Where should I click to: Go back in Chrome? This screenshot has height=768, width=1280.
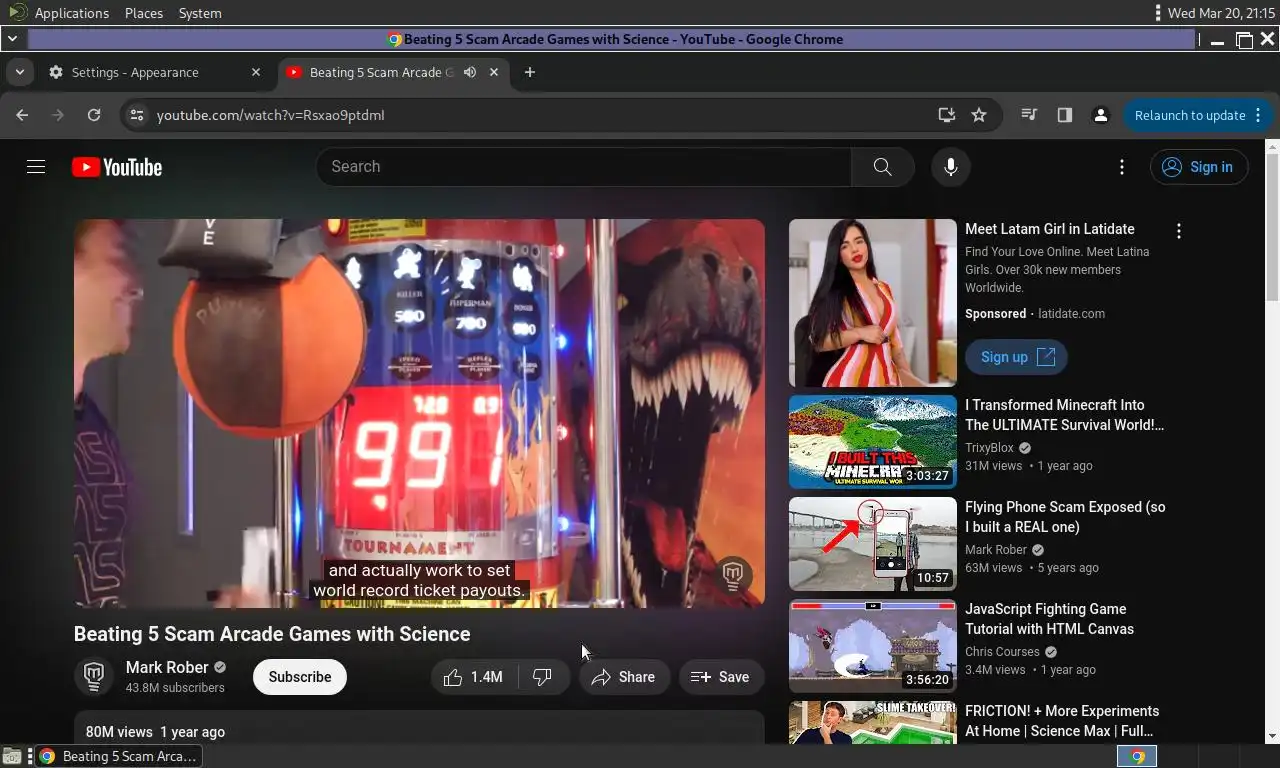coord(22,115)
